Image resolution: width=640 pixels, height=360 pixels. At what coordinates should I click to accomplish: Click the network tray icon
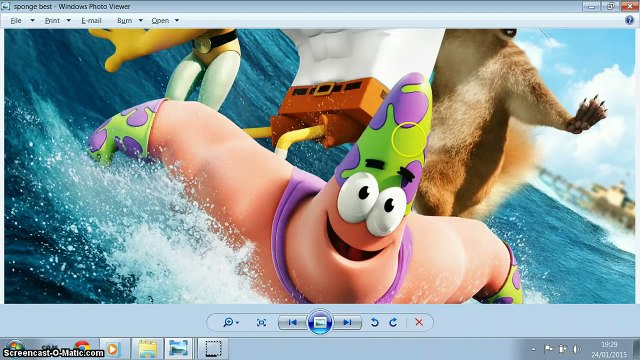click(x=563, y=349)
